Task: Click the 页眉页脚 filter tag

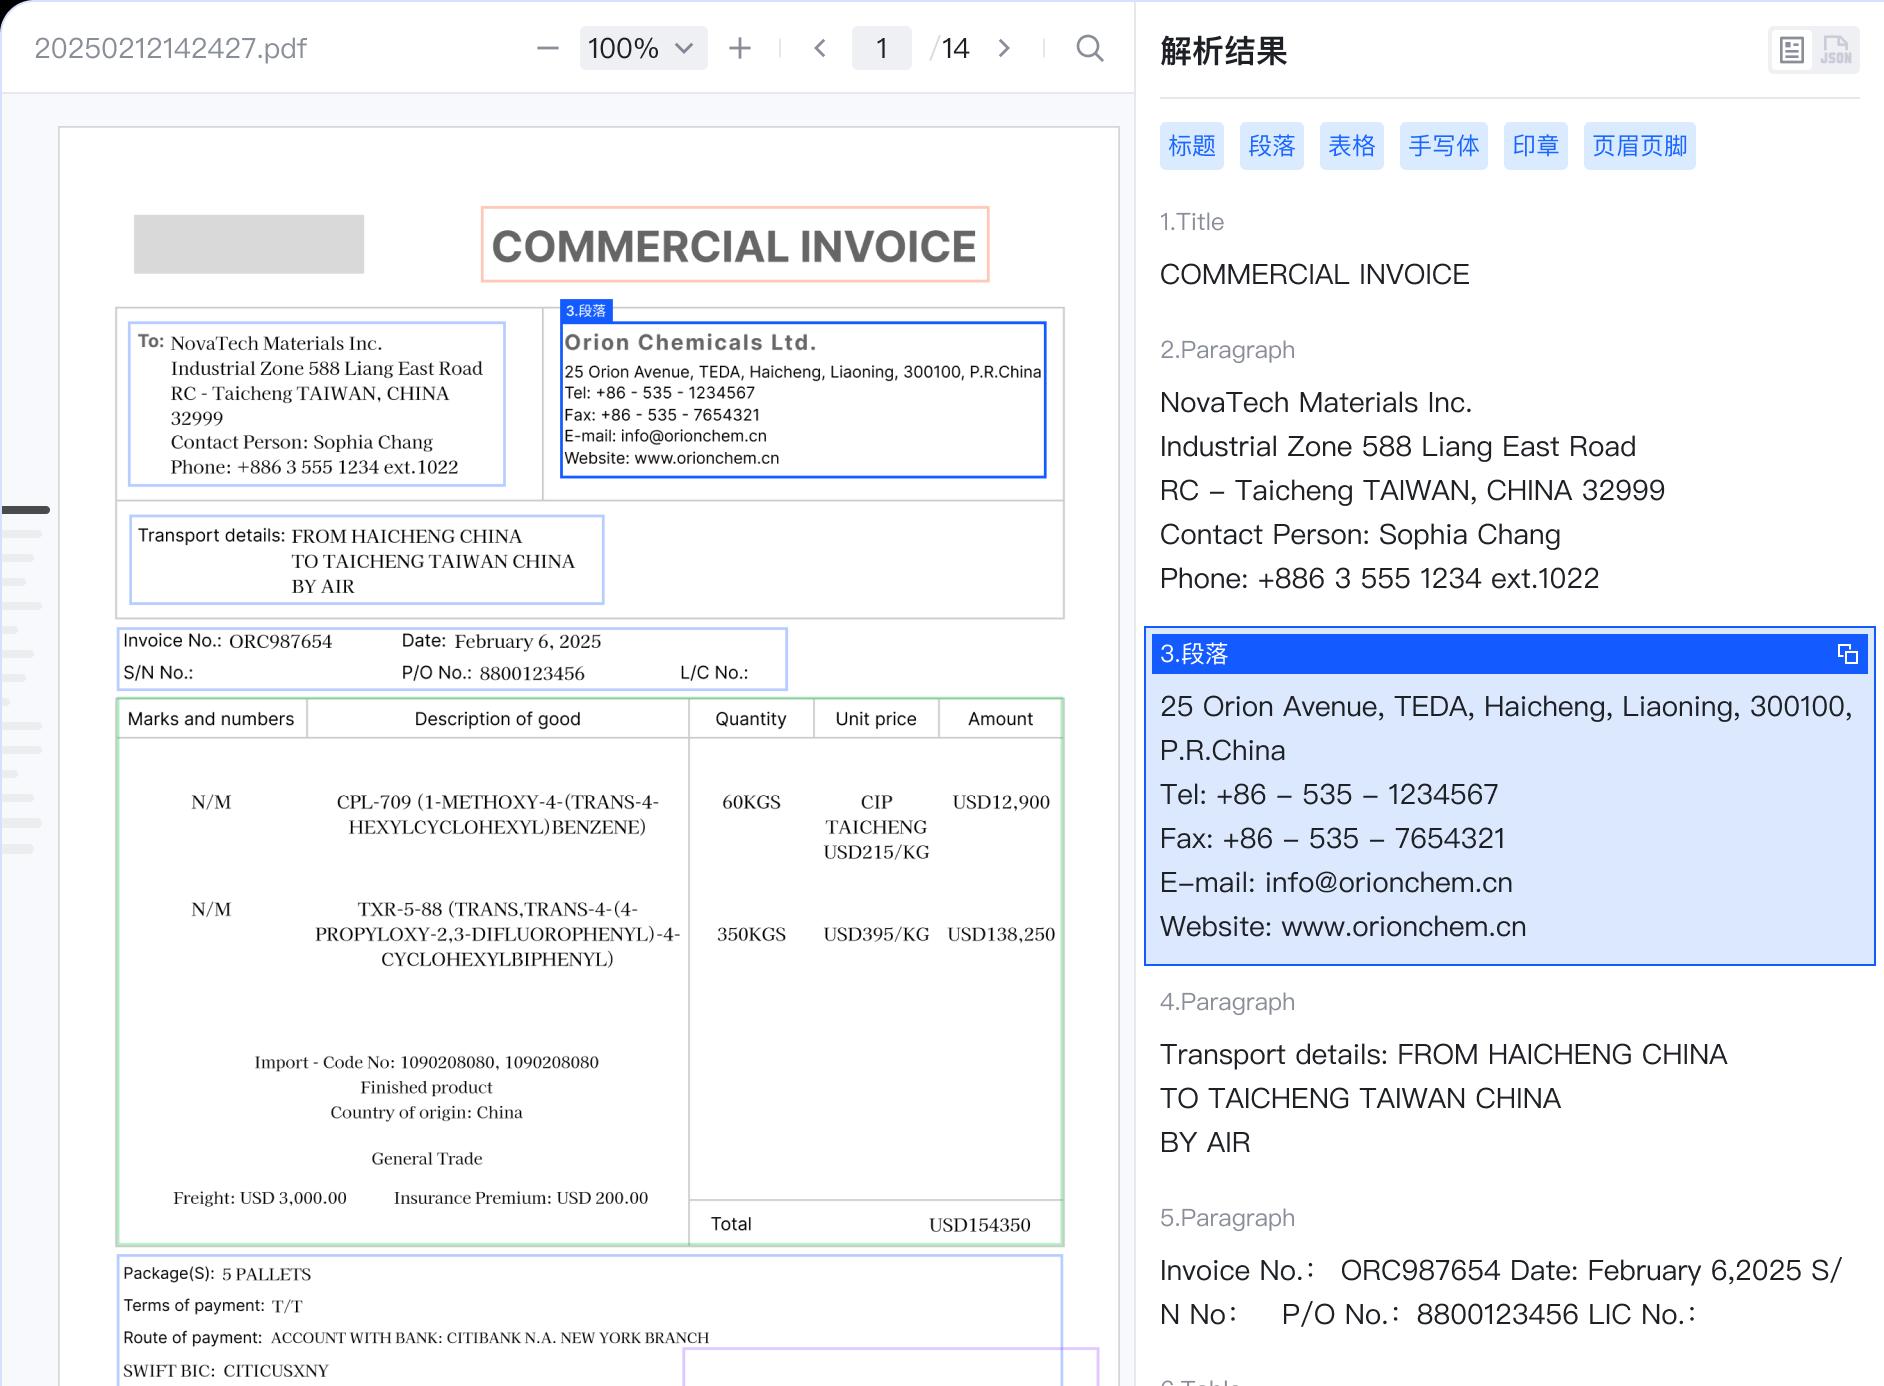Action: click(x=1639, y=146)
